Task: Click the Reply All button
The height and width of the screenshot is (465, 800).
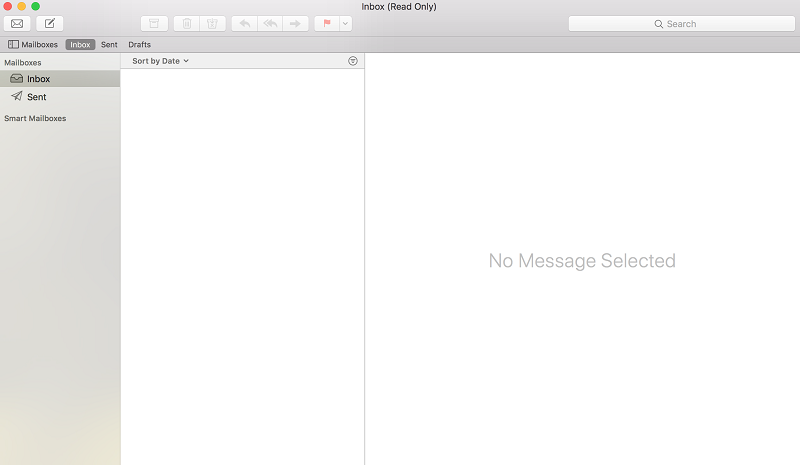Action: coord(270,23)
